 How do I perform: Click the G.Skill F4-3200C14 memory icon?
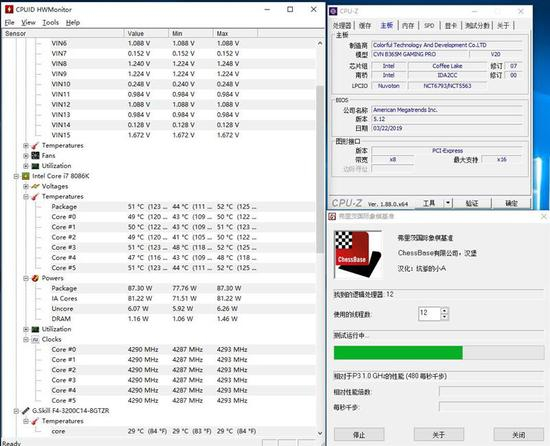(x=26, y=411)
